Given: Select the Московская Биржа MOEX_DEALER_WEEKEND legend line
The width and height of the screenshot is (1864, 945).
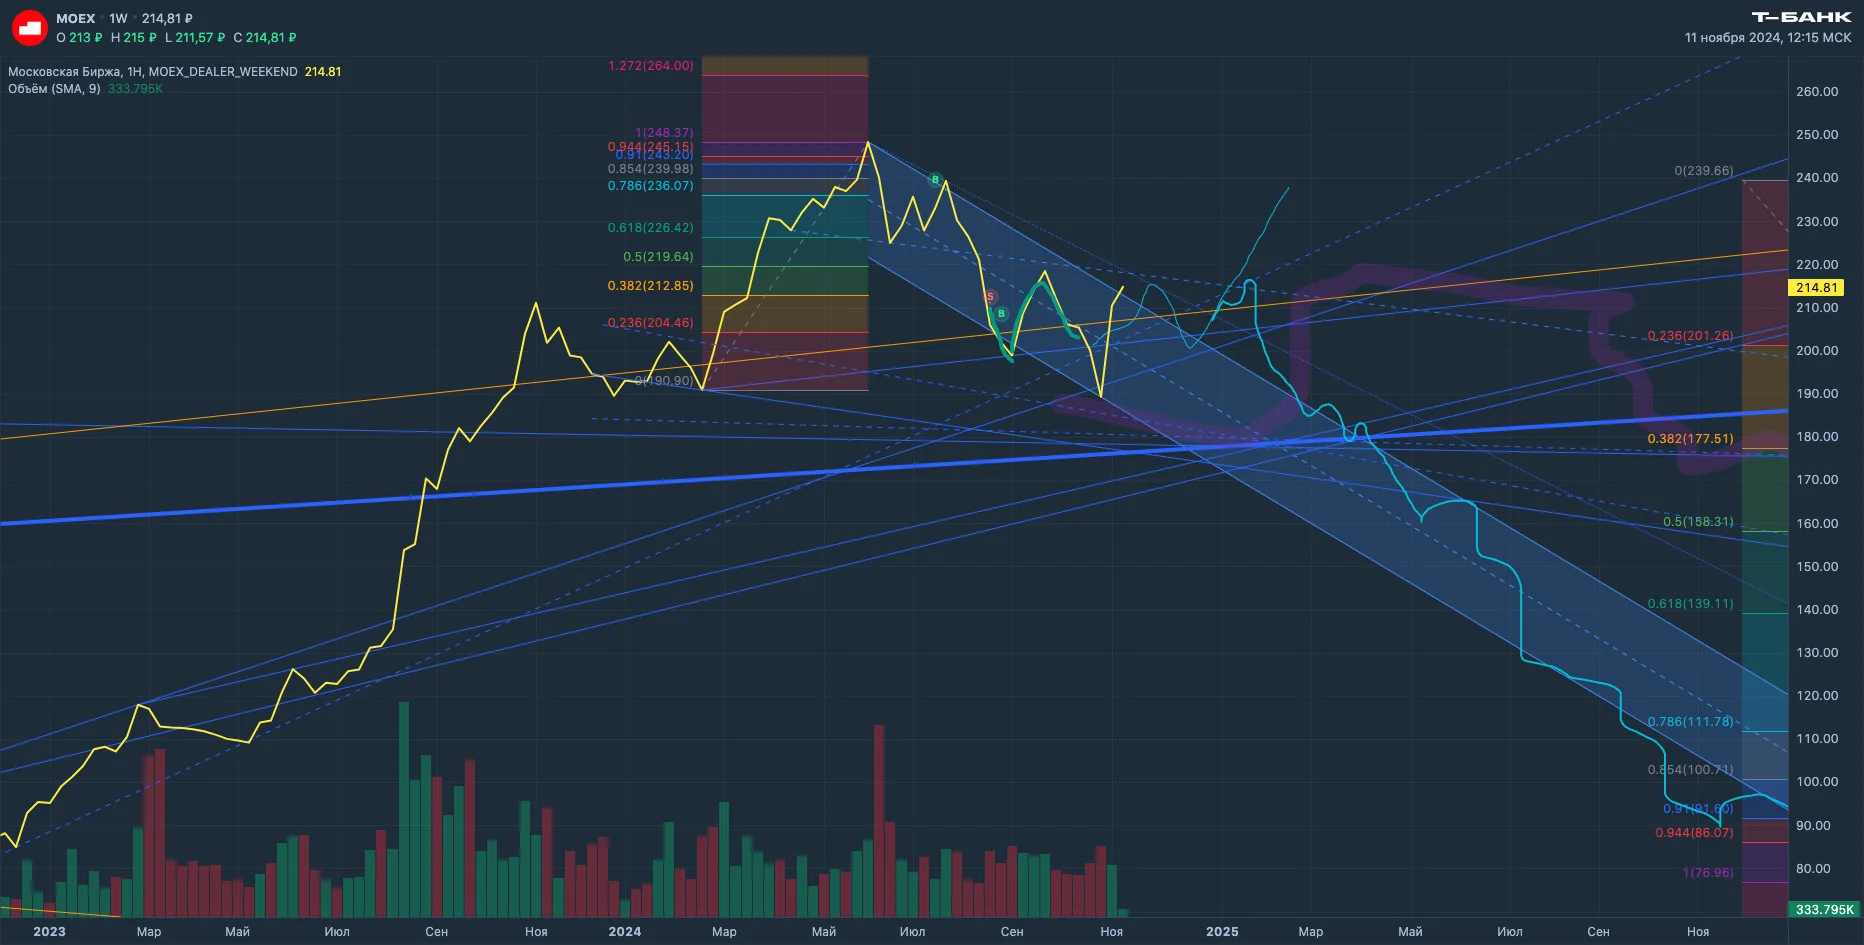Looking at the screenshot, I should [174, 72].
